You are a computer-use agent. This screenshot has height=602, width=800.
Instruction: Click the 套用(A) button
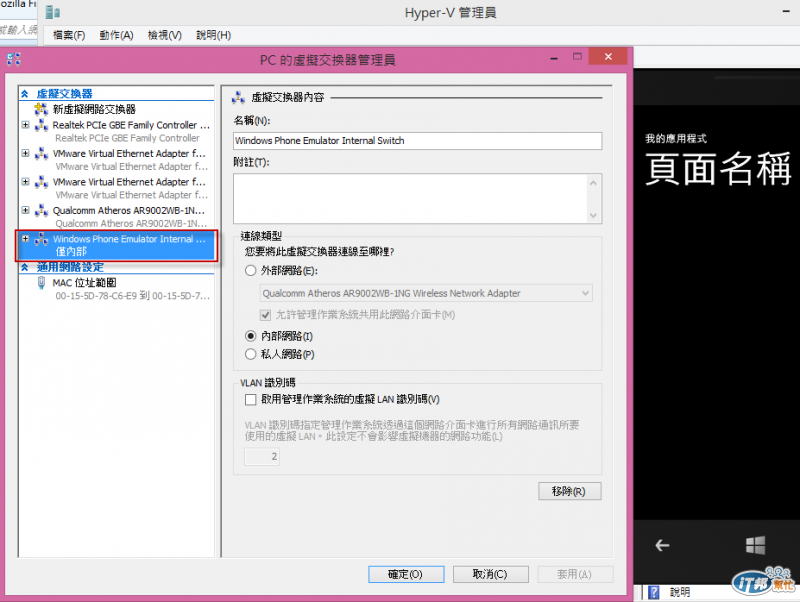tap(575, 574)
